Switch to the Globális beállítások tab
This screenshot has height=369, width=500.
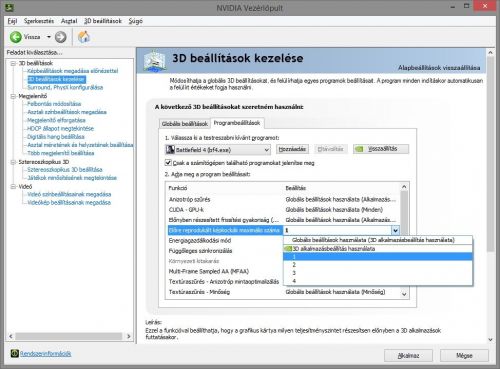[x=185, y=124]
